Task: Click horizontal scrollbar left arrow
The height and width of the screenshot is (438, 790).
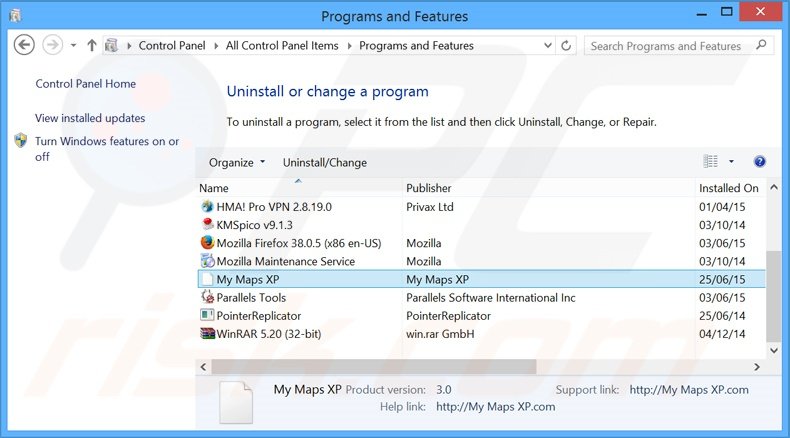Action: [203, 367]
